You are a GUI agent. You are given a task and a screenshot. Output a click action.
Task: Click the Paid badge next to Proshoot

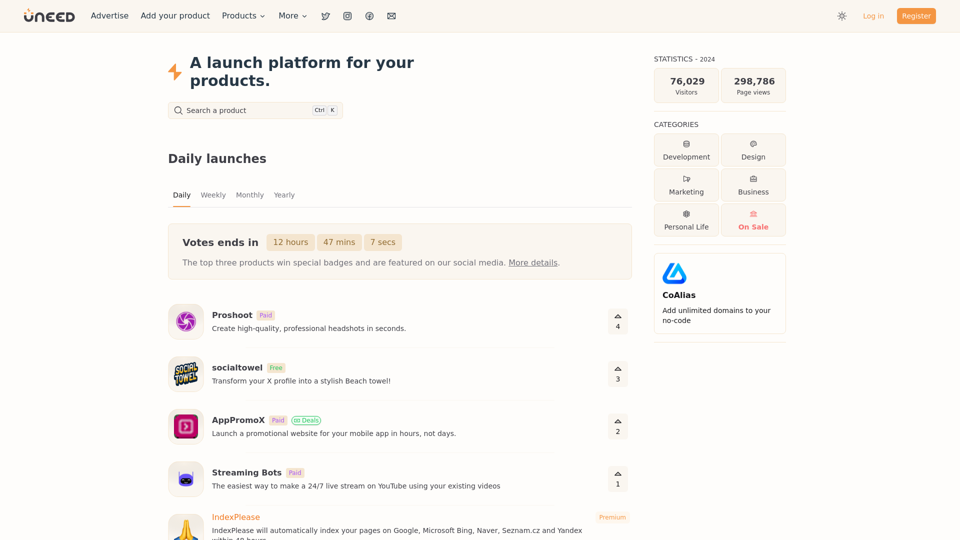pos(265,315)
